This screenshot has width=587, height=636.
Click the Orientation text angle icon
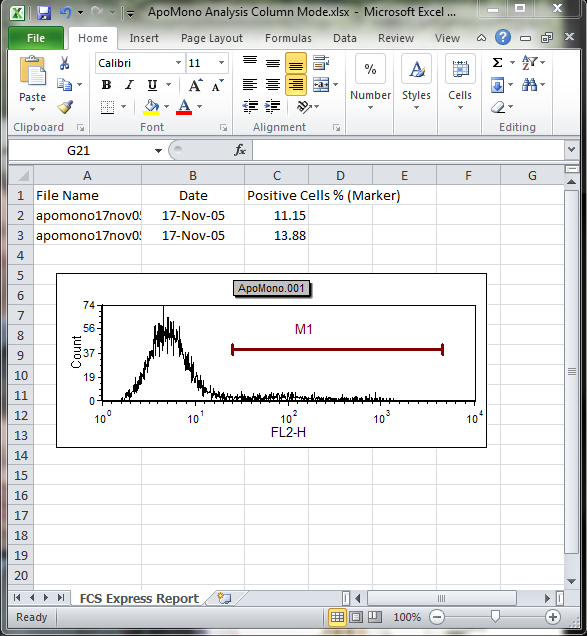click(x=304, y=107)
